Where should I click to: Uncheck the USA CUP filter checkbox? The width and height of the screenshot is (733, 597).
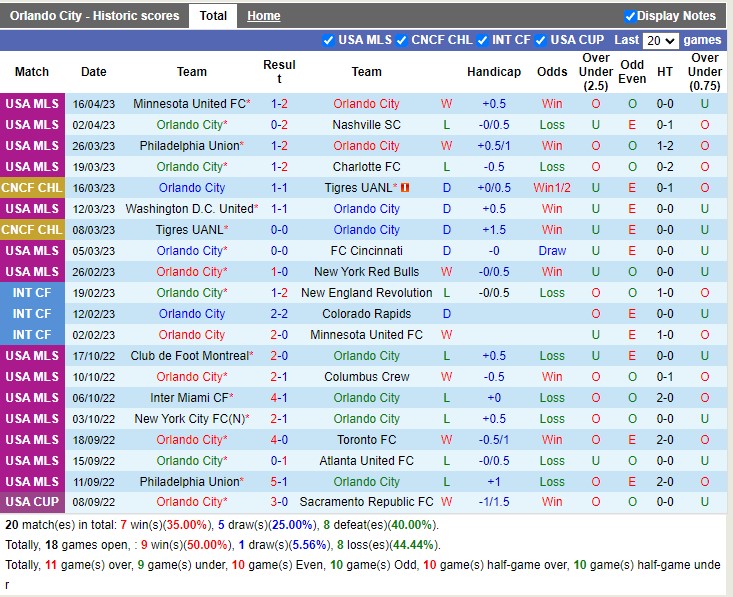coord(541,41)
